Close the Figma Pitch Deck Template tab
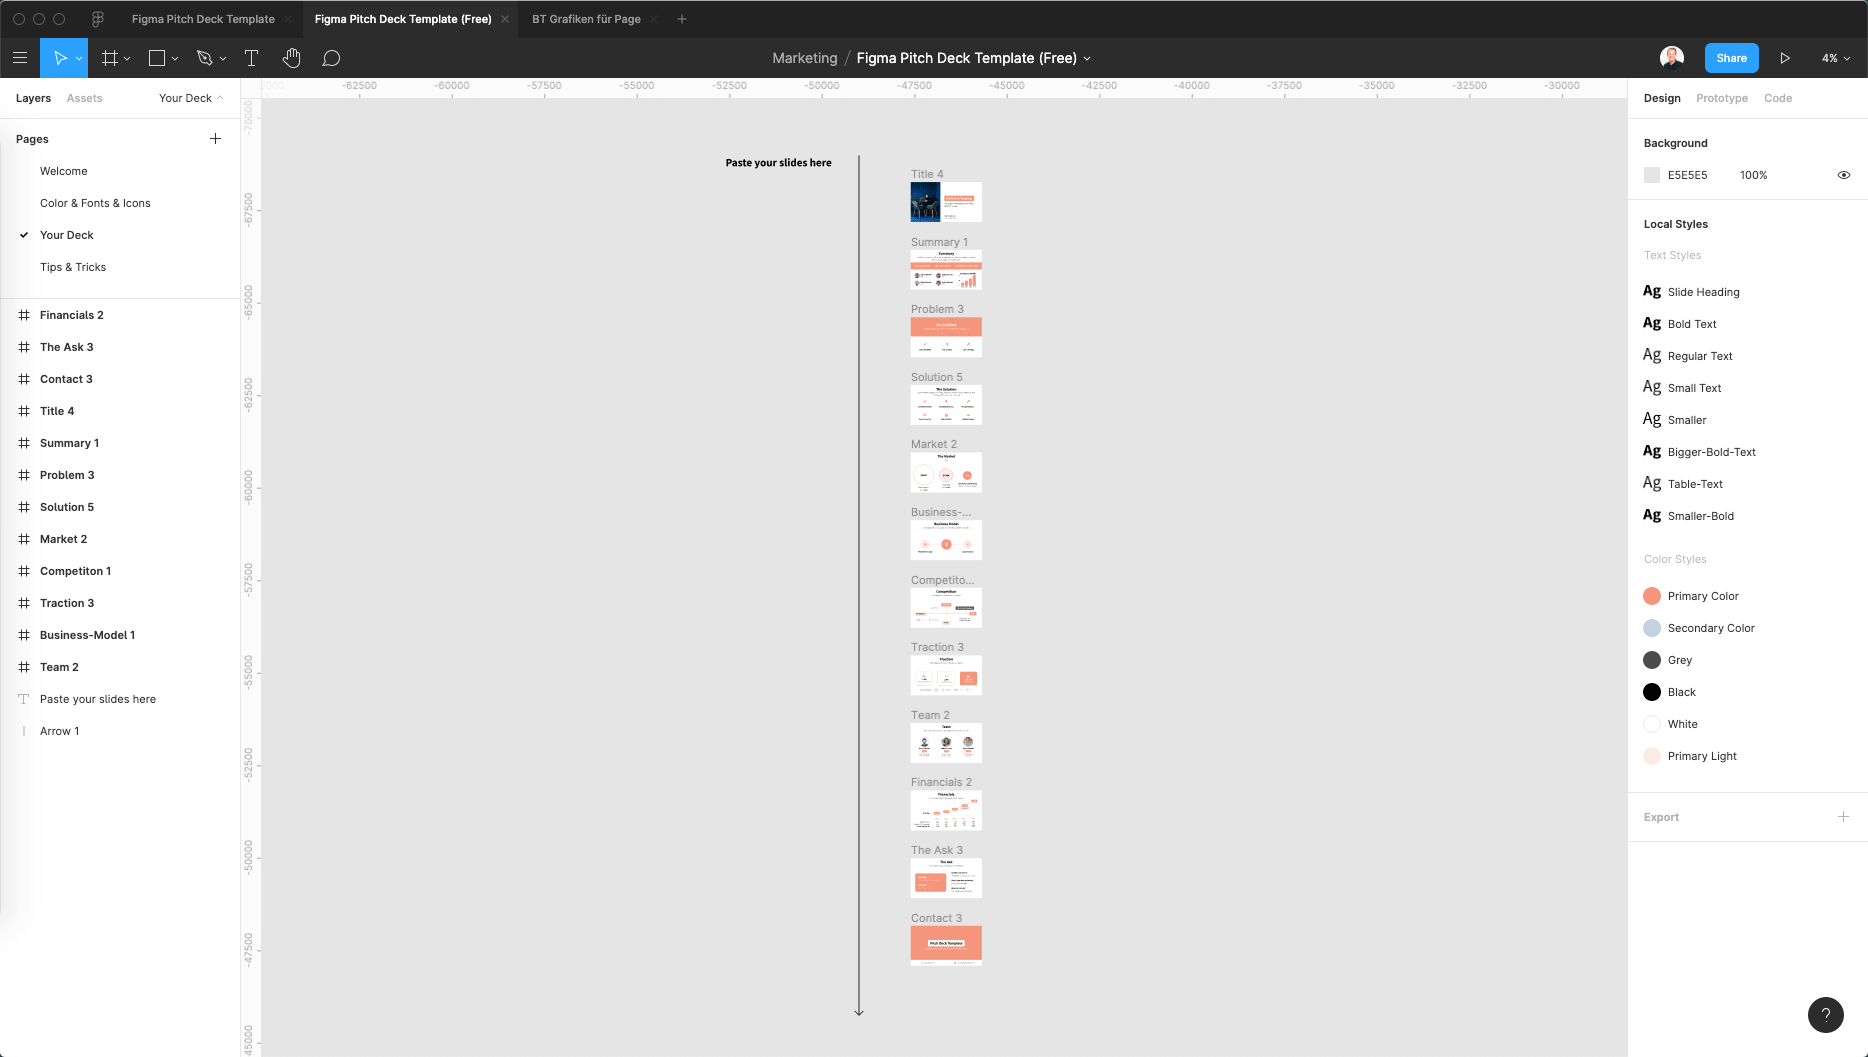This screenshot has height=1057, width=1868. pyautogui.click(x=287, y=19)
